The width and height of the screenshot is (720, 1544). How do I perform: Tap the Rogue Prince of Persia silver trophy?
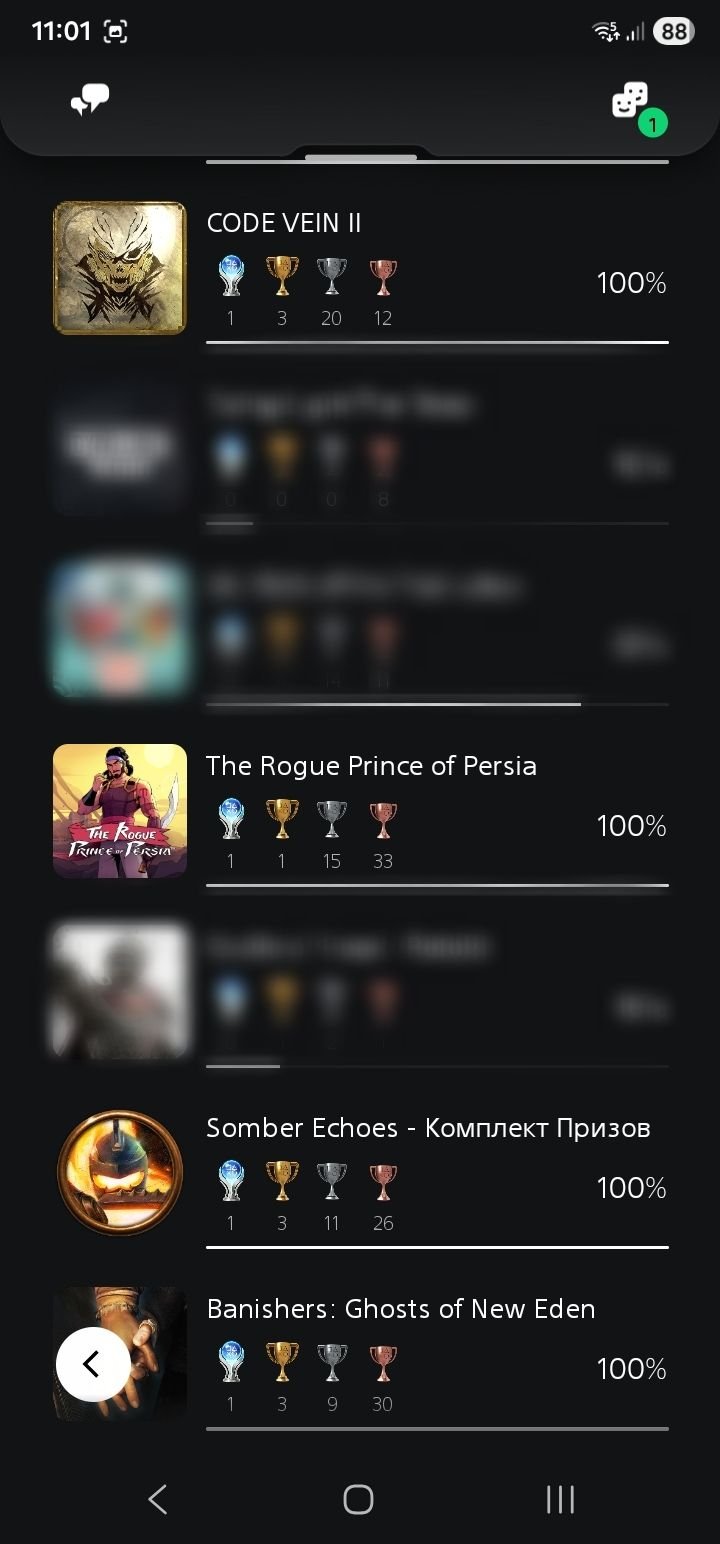332,820
